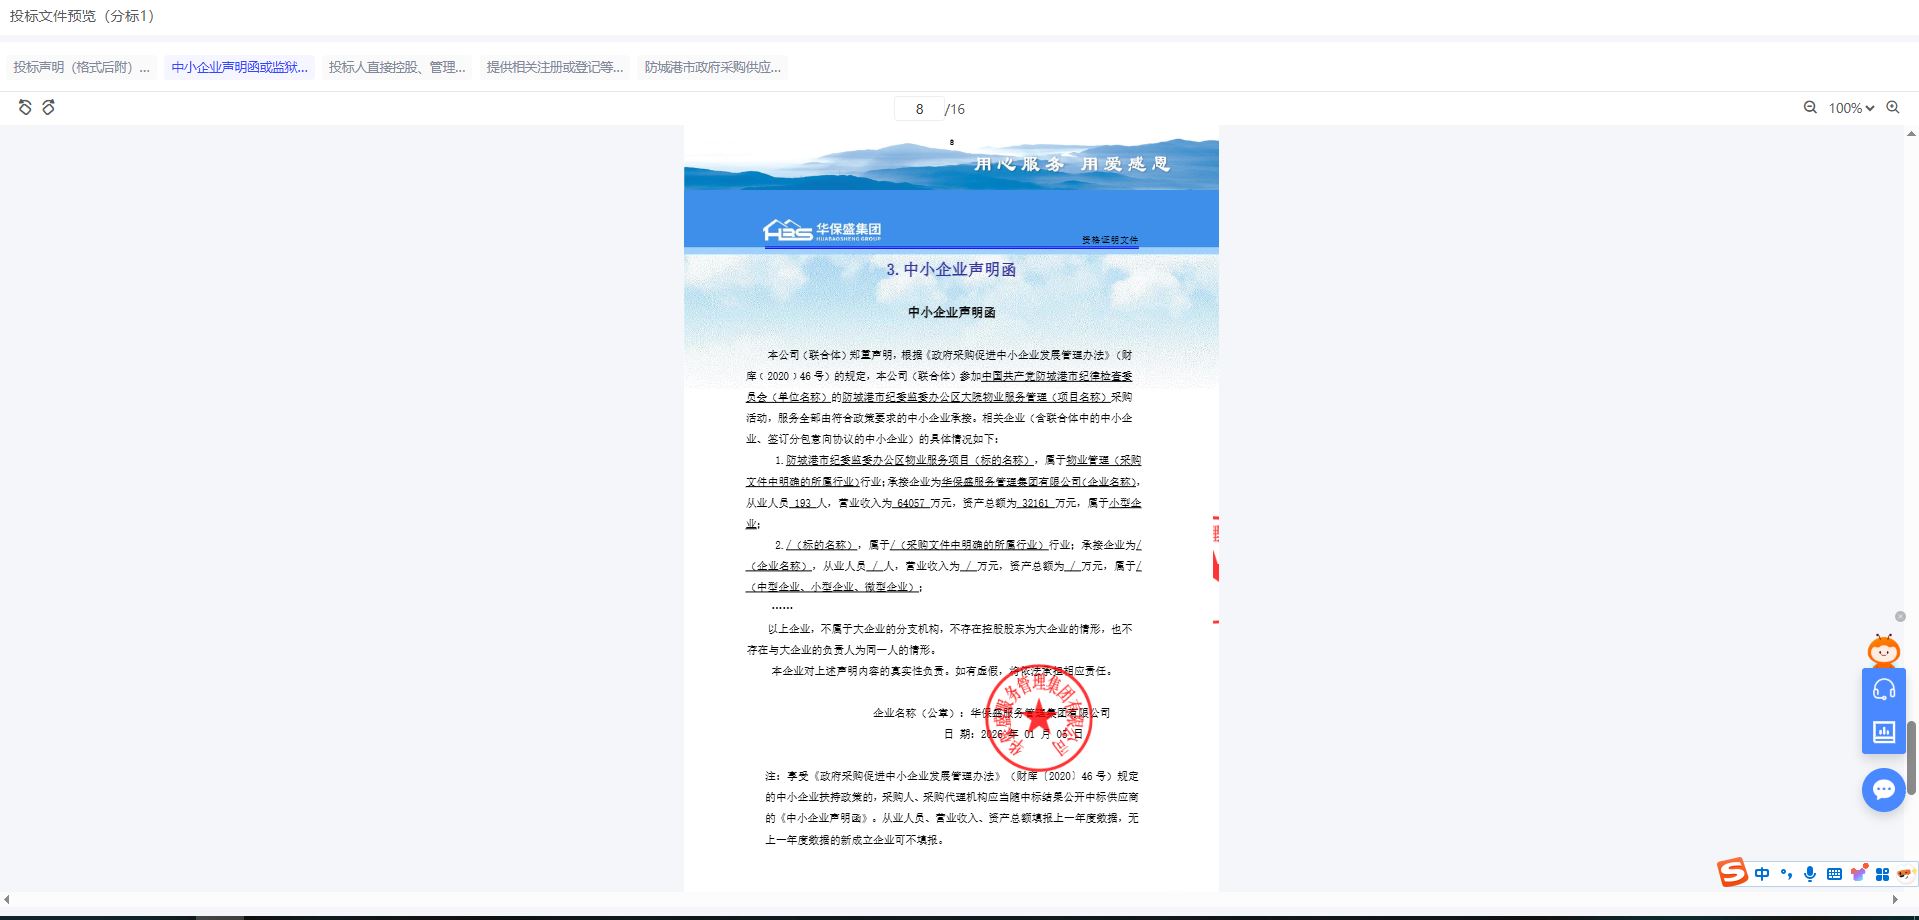Switch to 投标声明（格式后附）tab
The height and width of the screenshot is (920, 1919).
coord(81,67)
